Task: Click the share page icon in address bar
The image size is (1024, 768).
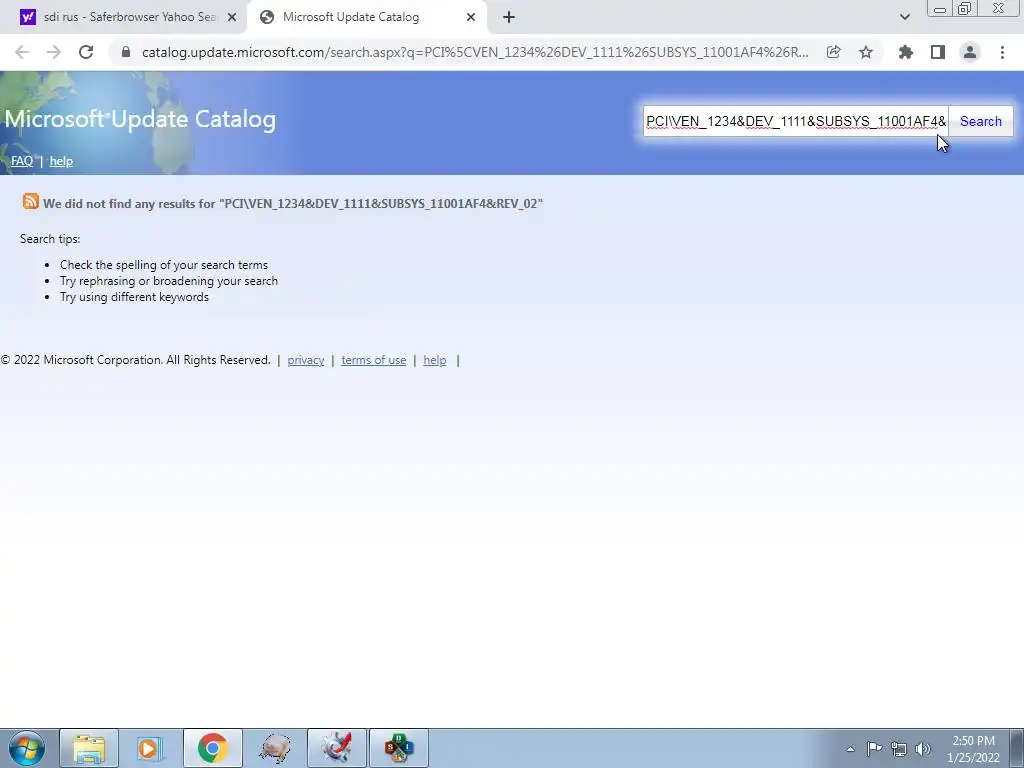Action: [x=833, y=52]
